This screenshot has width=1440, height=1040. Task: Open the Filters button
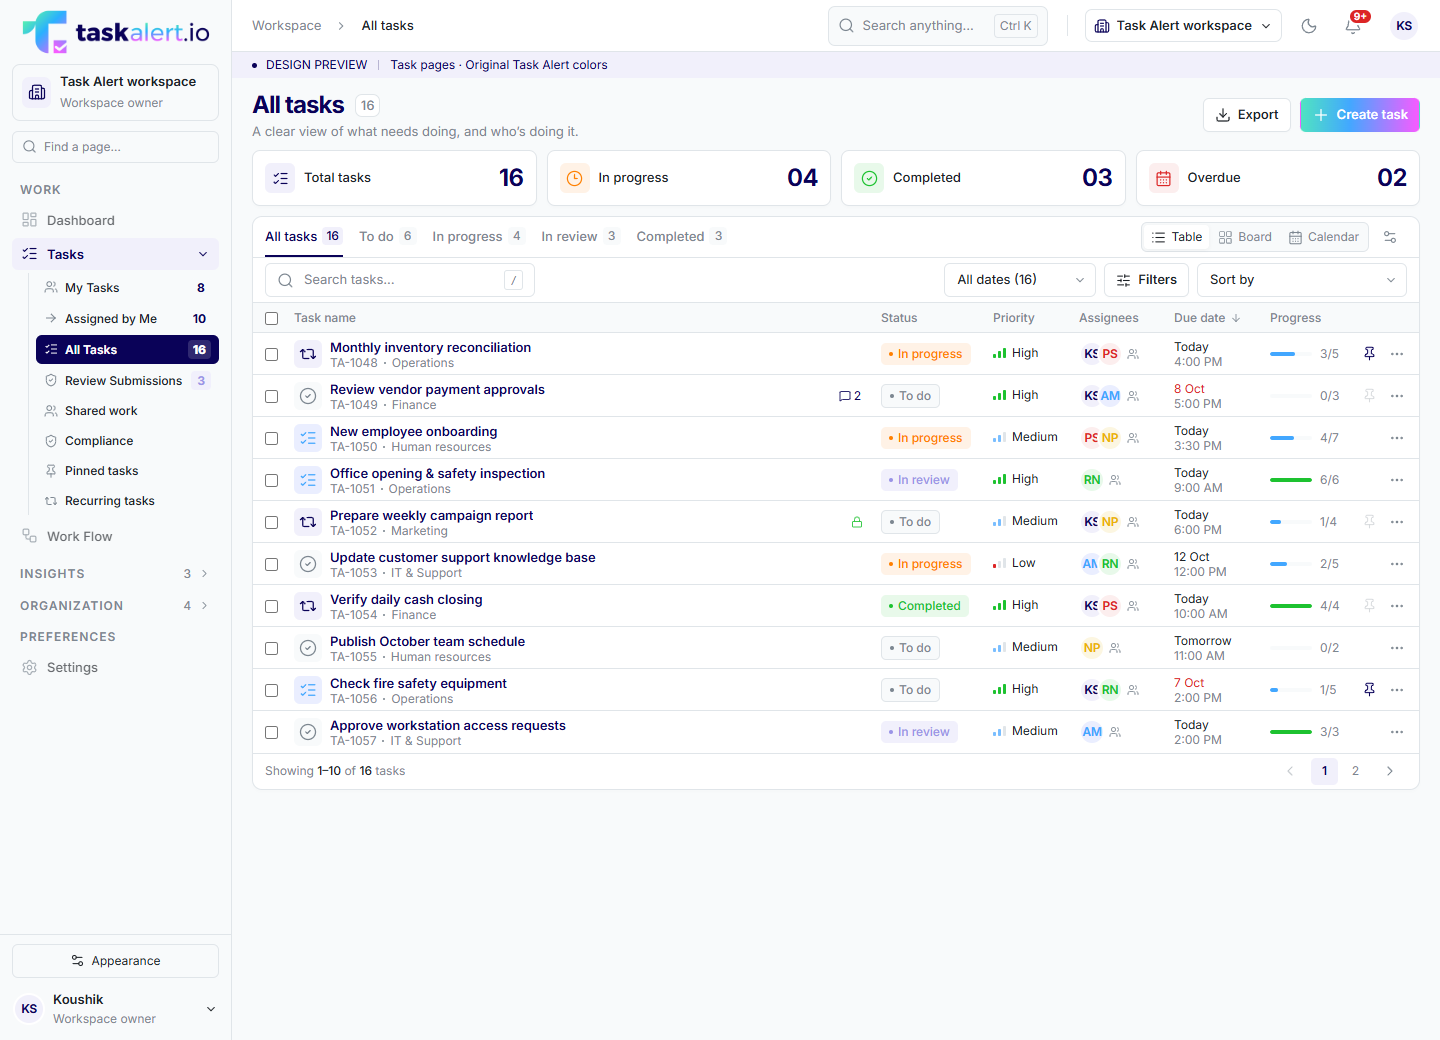point(1147,280)
